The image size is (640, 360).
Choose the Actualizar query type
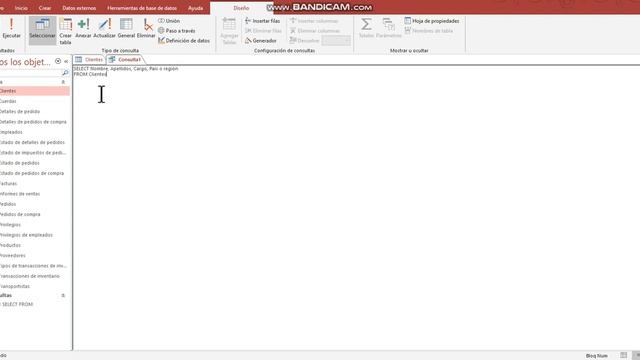tap(104, 29)
